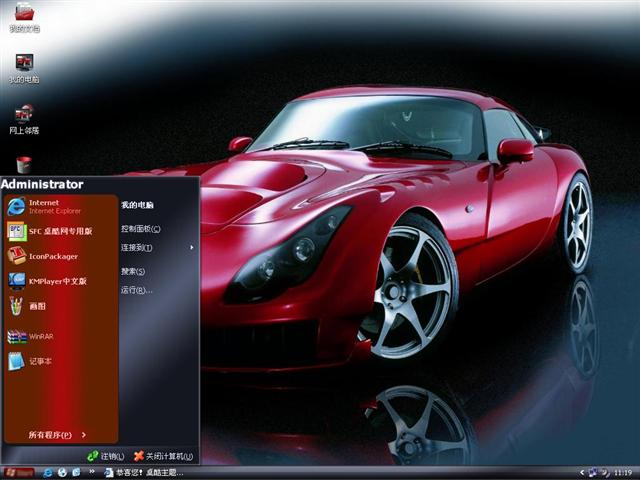Open 记事本 (Notepad) entry
The image size is (640, 480).
click(x=40, y=361)
